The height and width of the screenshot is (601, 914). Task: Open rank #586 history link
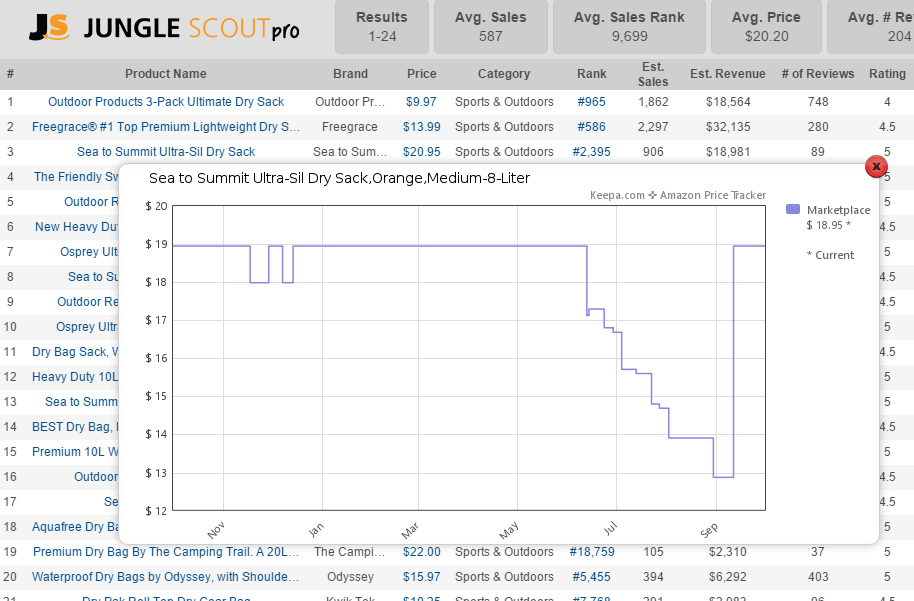click(592, 127)
